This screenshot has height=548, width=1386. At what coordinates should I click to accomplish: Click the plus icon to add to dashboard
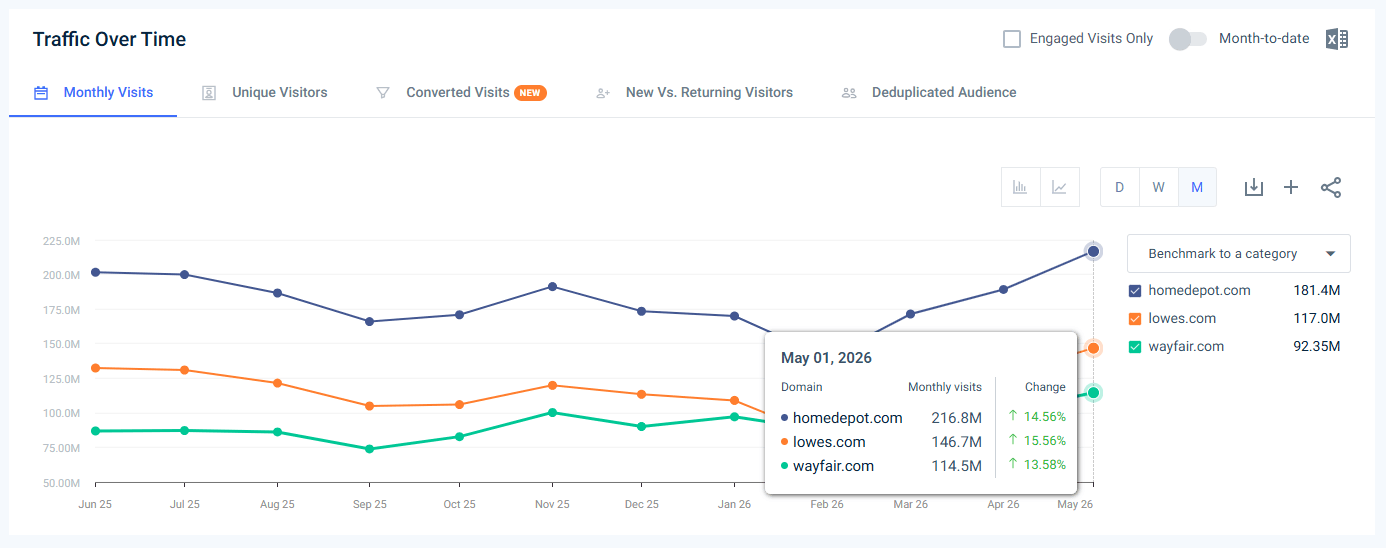coord(1291,187)
